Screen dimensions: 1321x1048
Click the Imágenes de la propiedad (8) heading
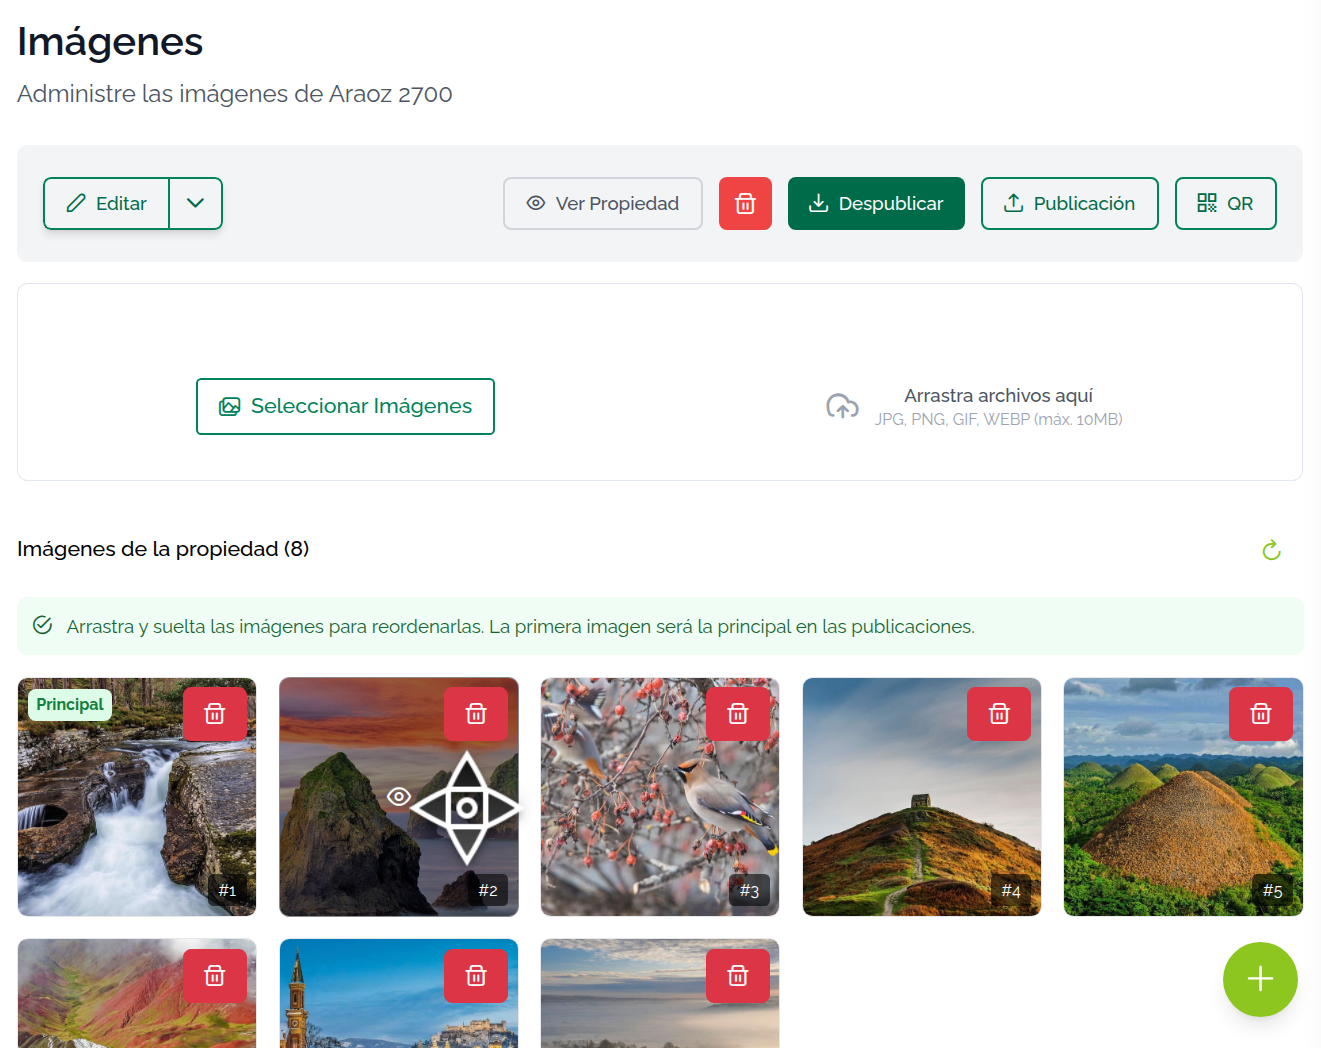[x=163, y=549]
